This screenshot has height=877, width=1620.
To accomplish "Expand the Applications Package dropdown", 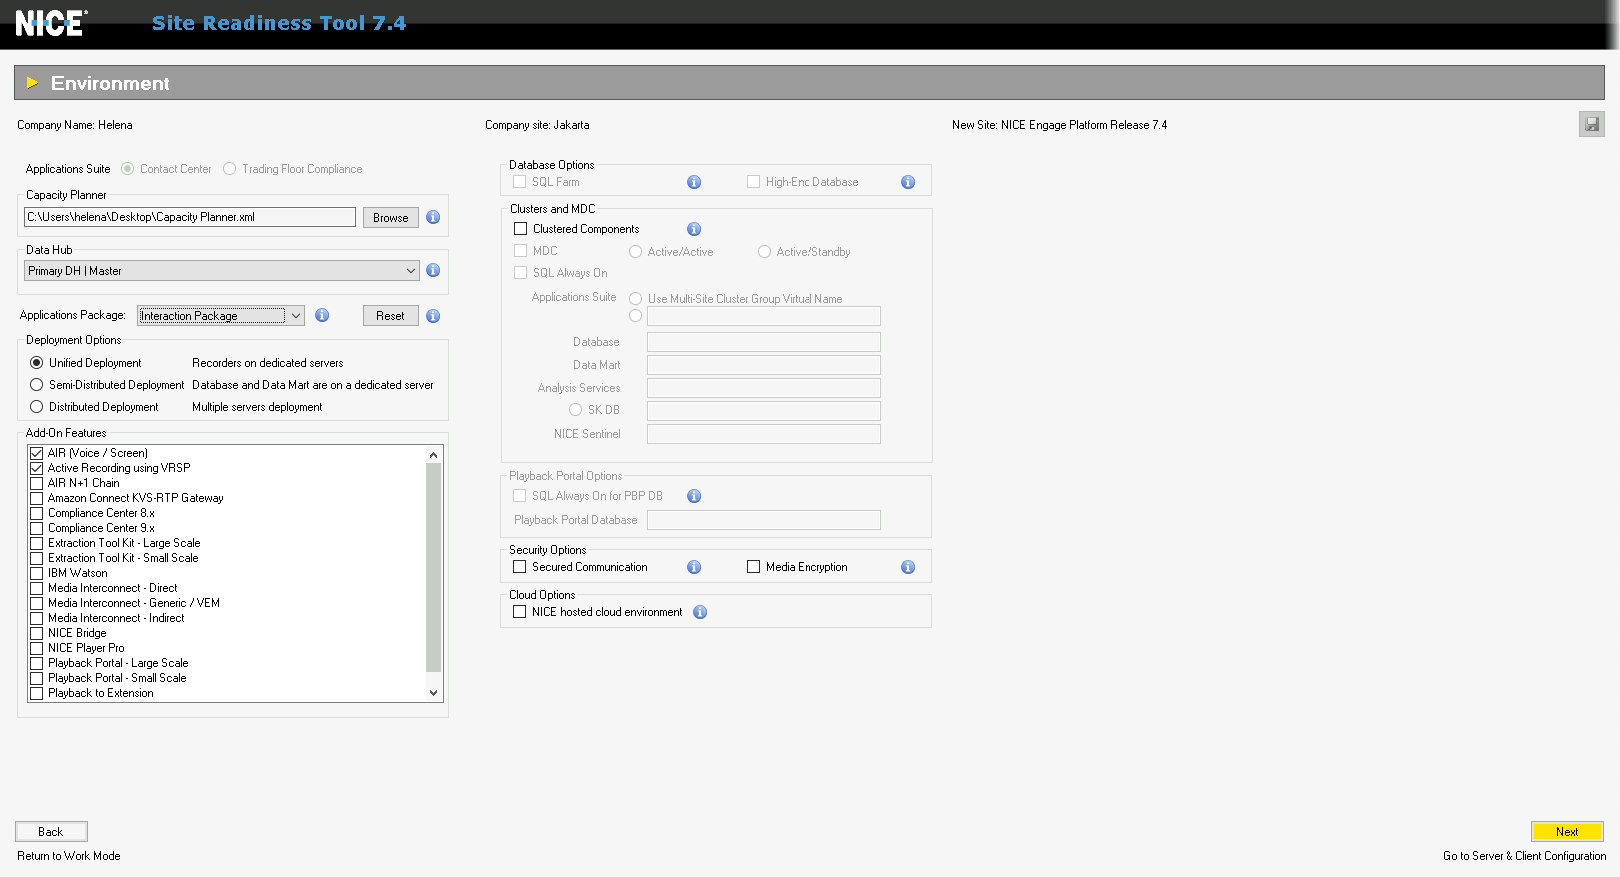I will [296, 316].
